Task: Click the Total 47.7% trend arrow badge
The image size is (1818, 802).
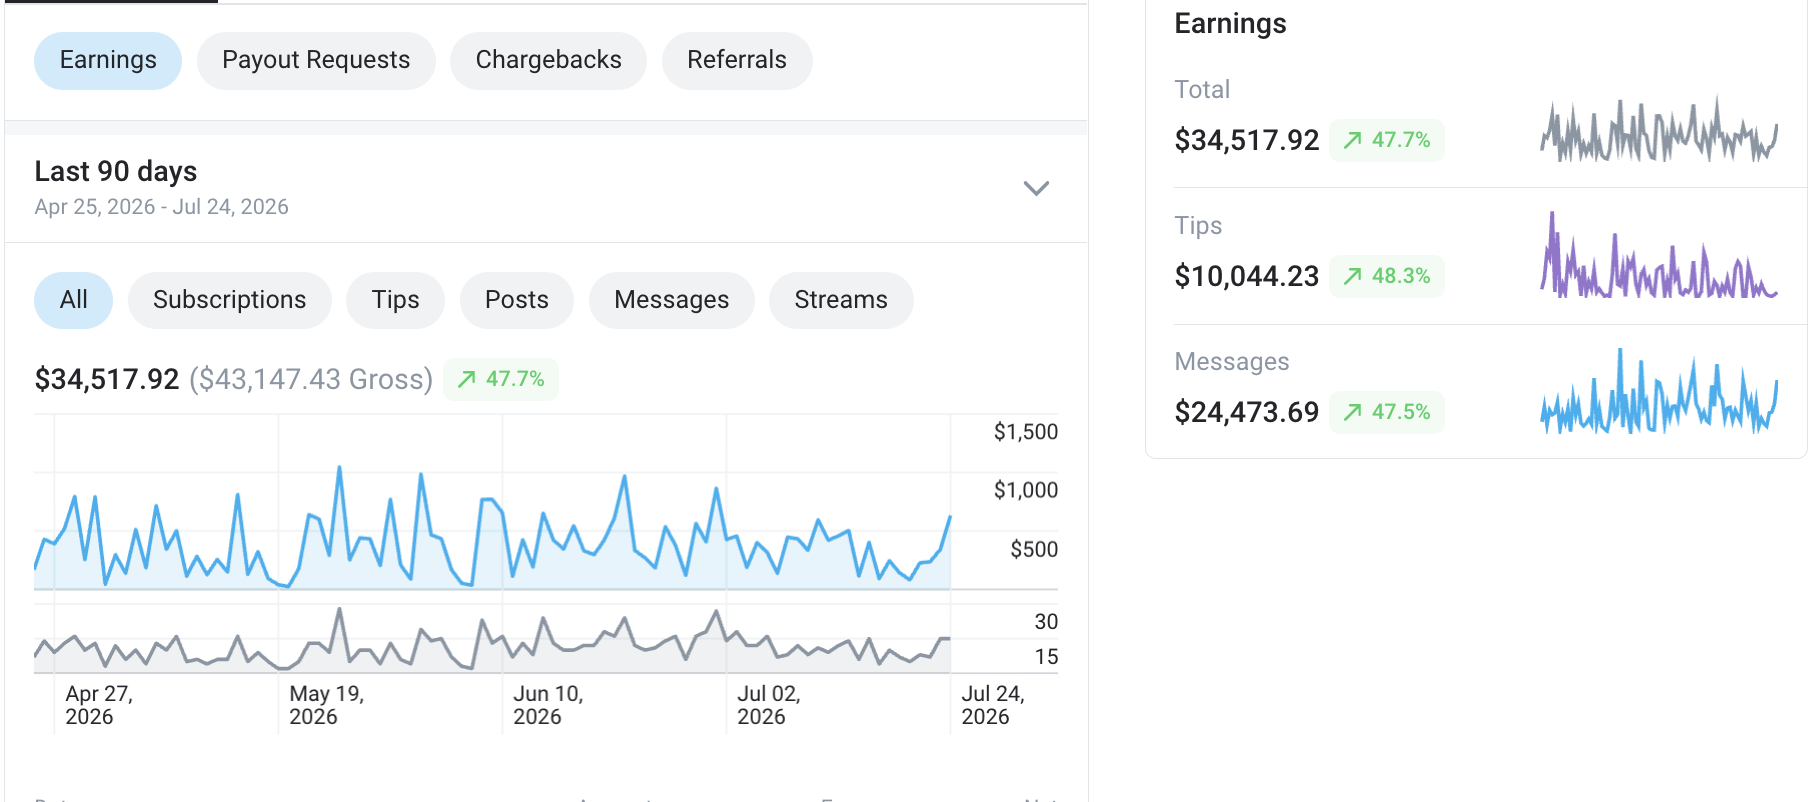Action: 1386,140
